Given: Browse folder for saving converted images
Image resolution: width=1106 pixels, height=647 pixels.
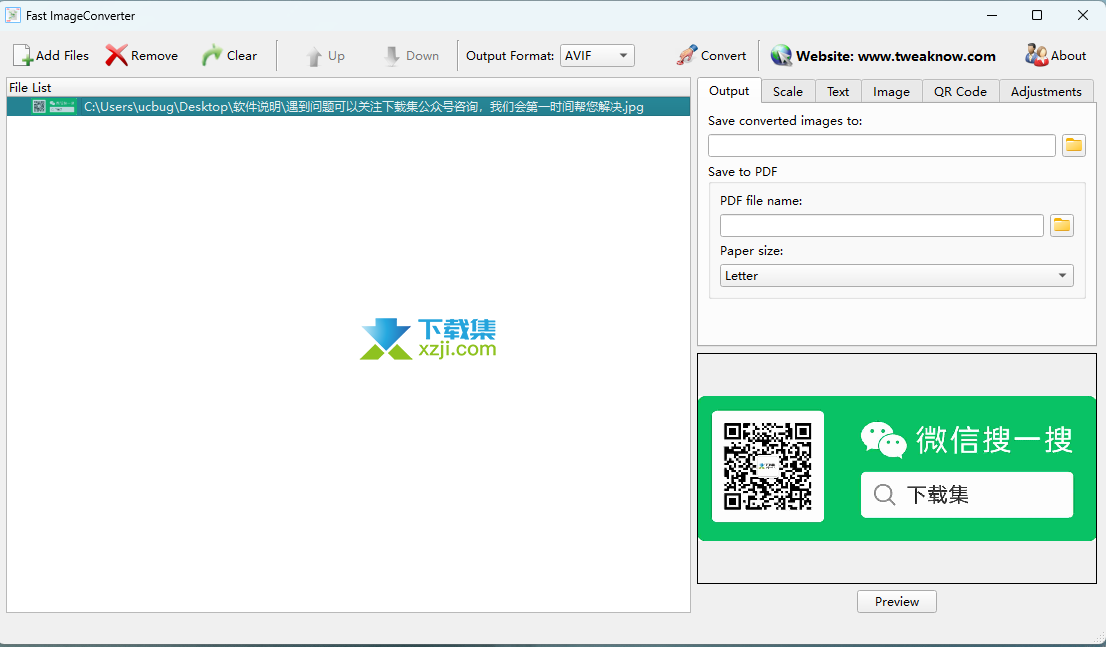Looking at the screenshot, I should [1074, 145].
